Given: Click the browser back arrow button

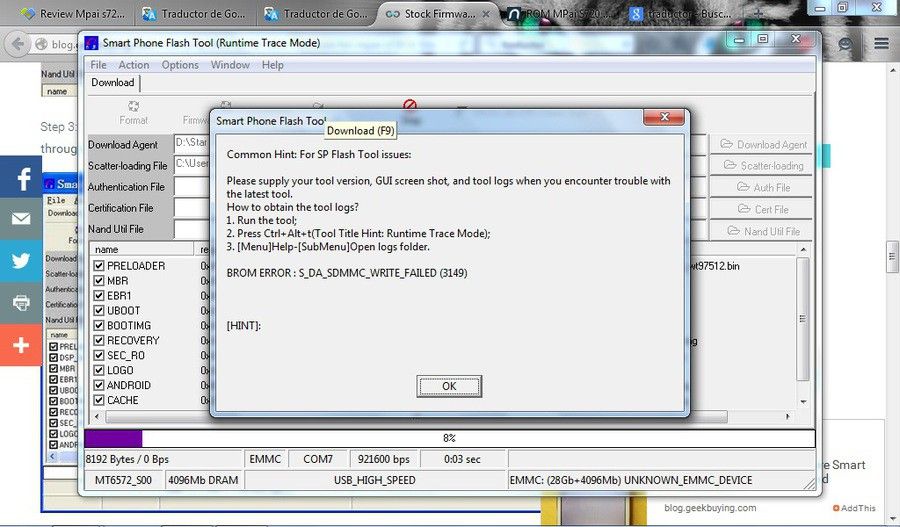Looking at the screenshot, I should tap(18, 44).
